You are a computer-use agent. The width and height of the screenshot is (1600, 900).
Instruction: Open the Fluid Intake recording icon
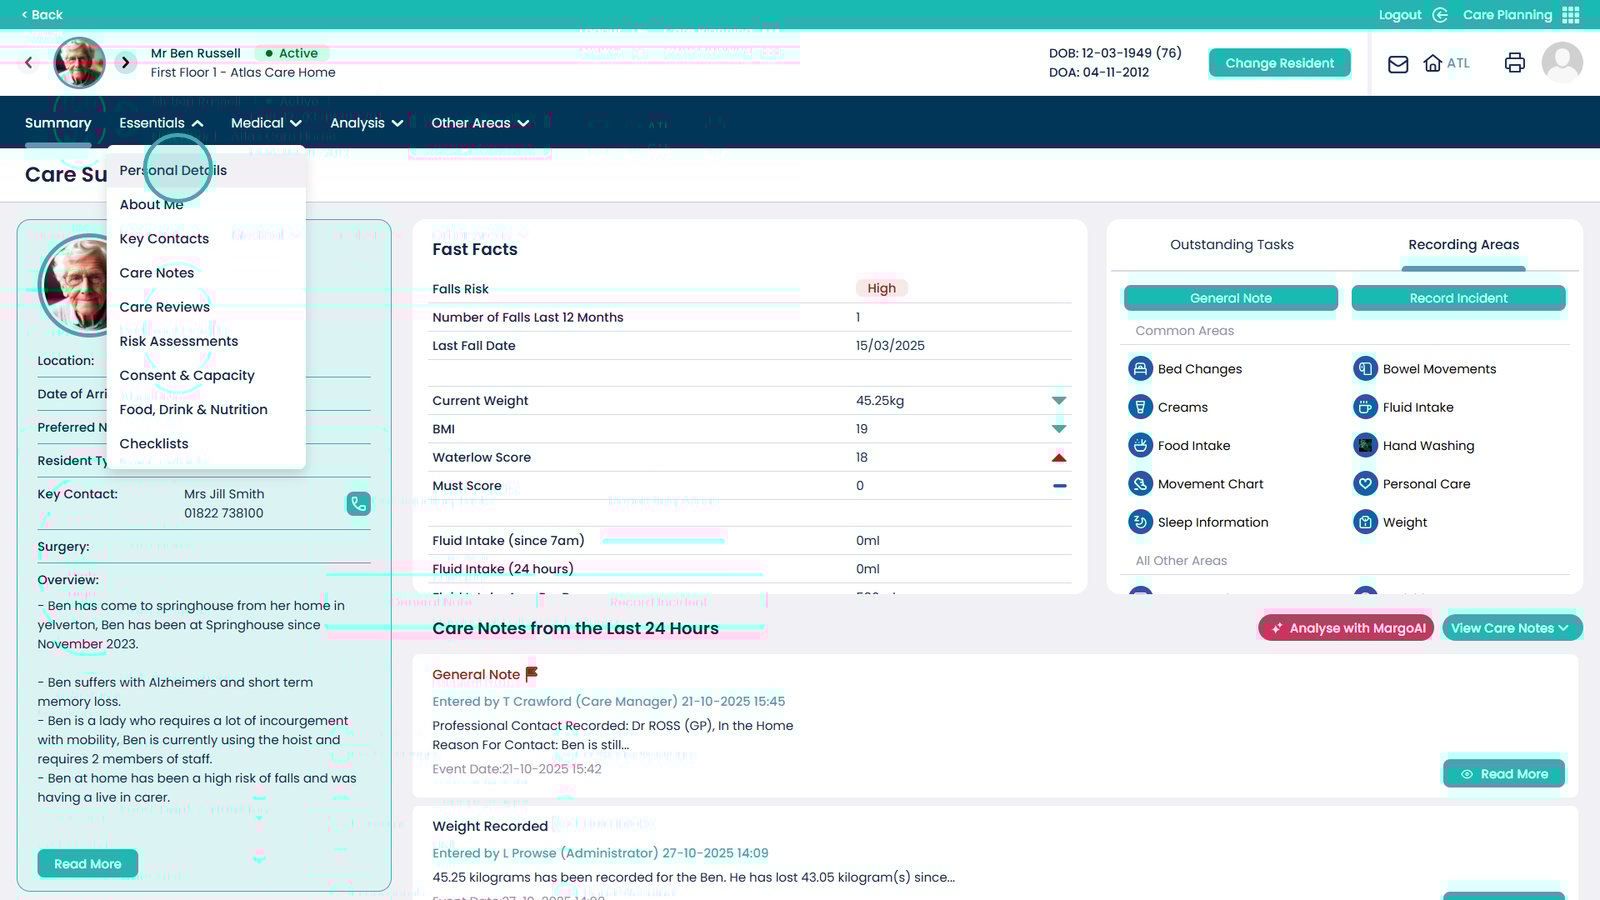click(1365, 407)
